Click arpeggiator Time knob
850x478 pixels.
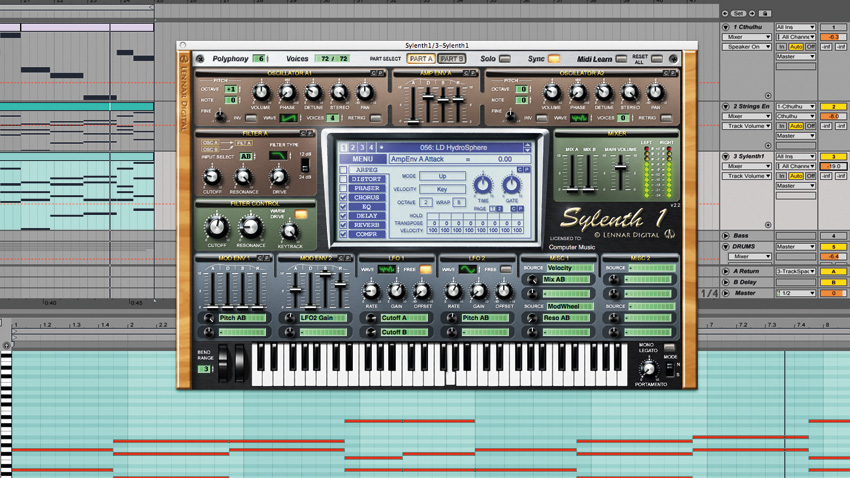pyautogui.click(x=483, y=185)
